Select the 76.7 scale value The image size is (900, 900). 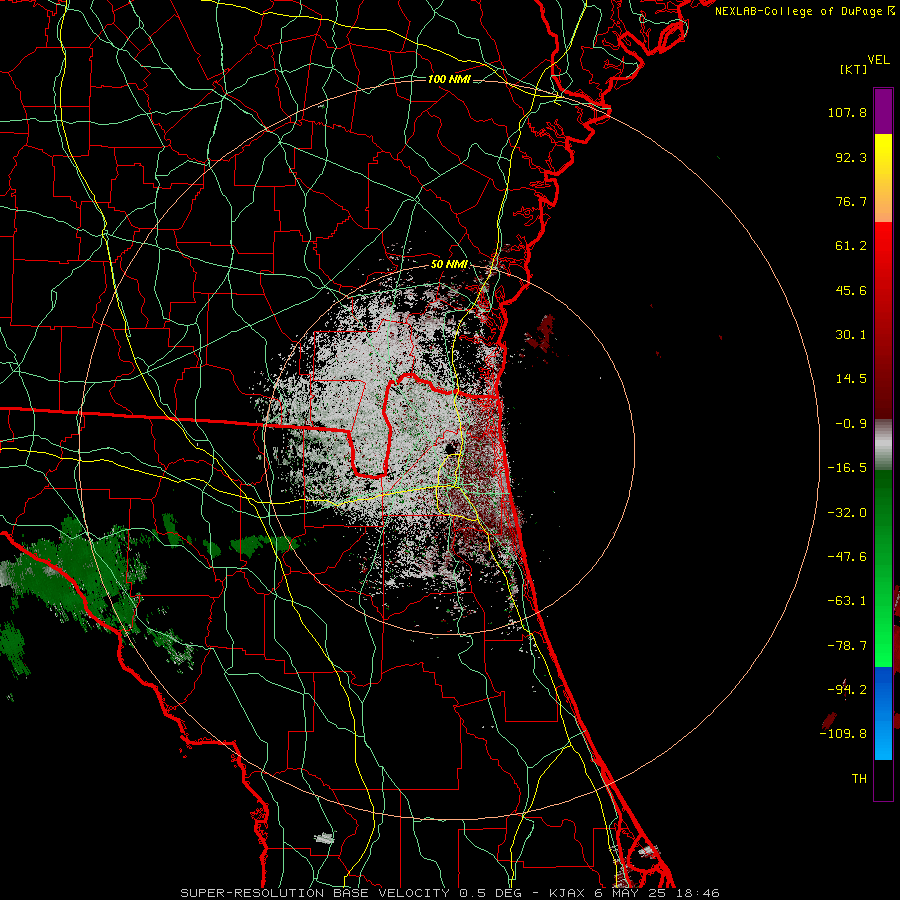[x=851, y=201]
